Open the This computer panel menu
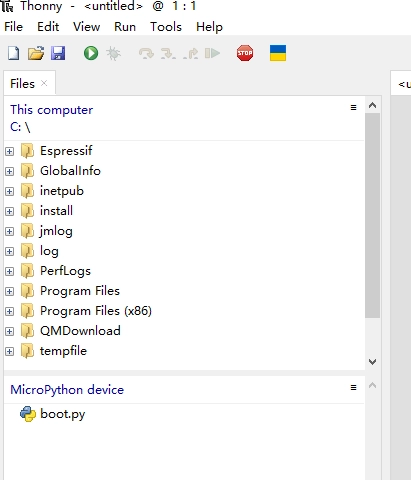 pos(353,107)
